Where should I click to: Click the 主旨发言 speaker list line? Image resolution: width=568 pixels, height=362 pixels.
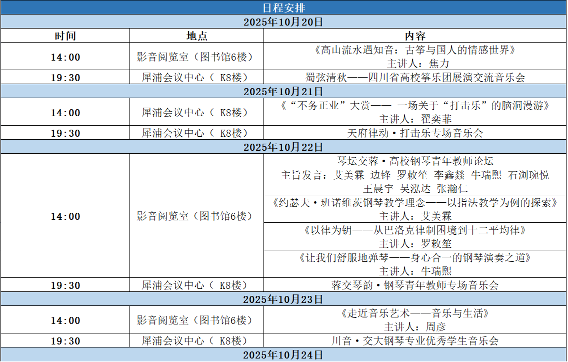pyautogui.click(x=415, y=175)
